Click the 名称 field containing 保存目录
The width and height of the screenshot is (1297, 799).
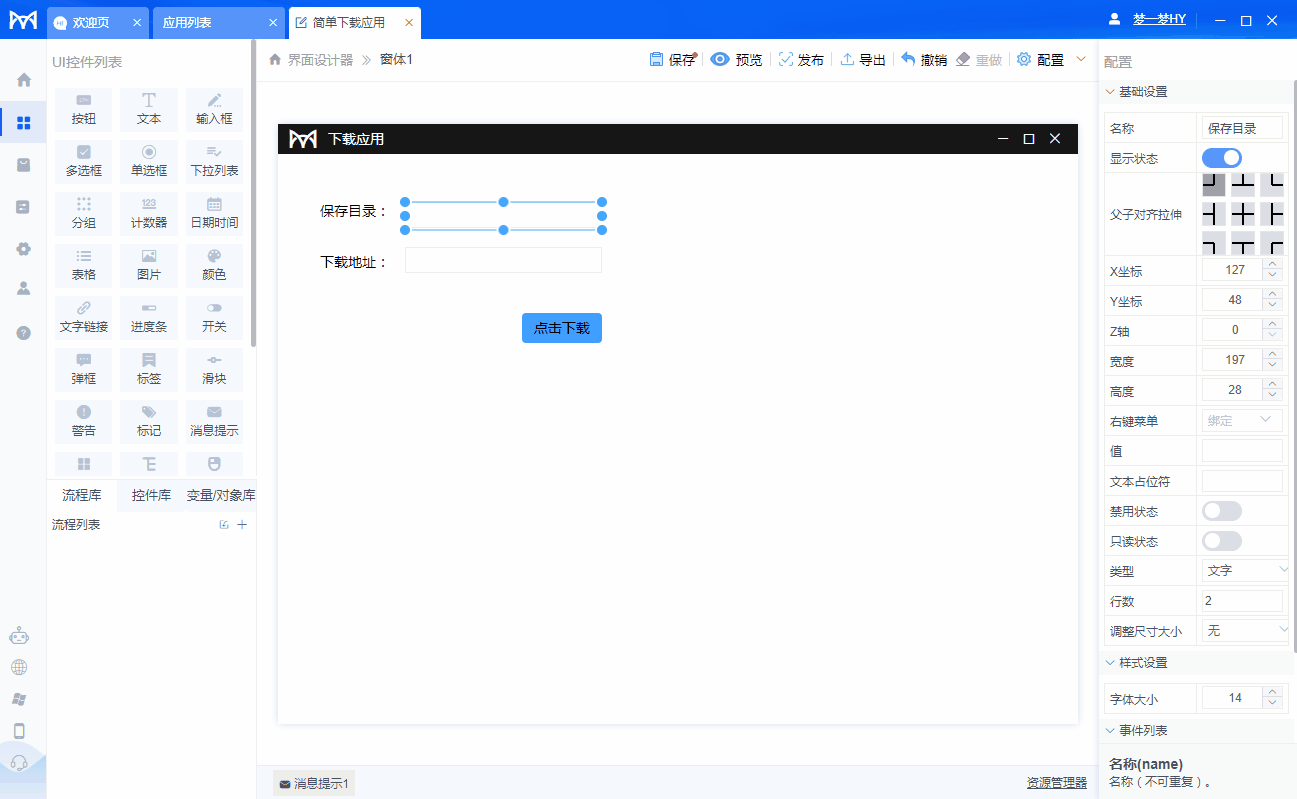click(1243, 128)
